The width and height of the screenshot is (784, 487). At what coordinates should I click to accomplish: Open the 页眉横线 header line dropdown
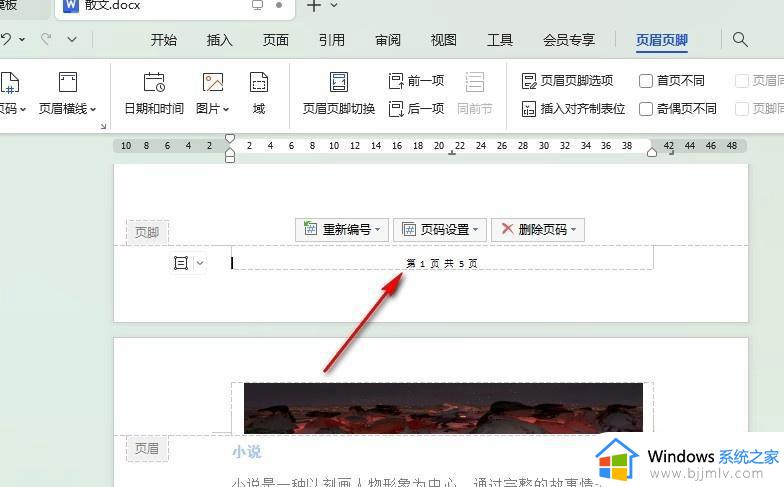click(x=68, y=94)
